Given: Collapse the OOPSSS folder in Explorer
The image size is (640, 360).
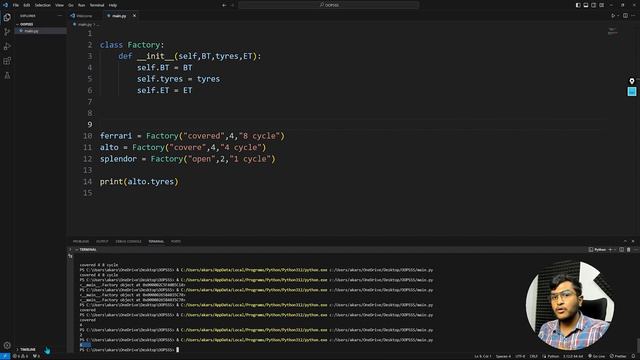Looking at the screenshot, I should tap(27, 24).
